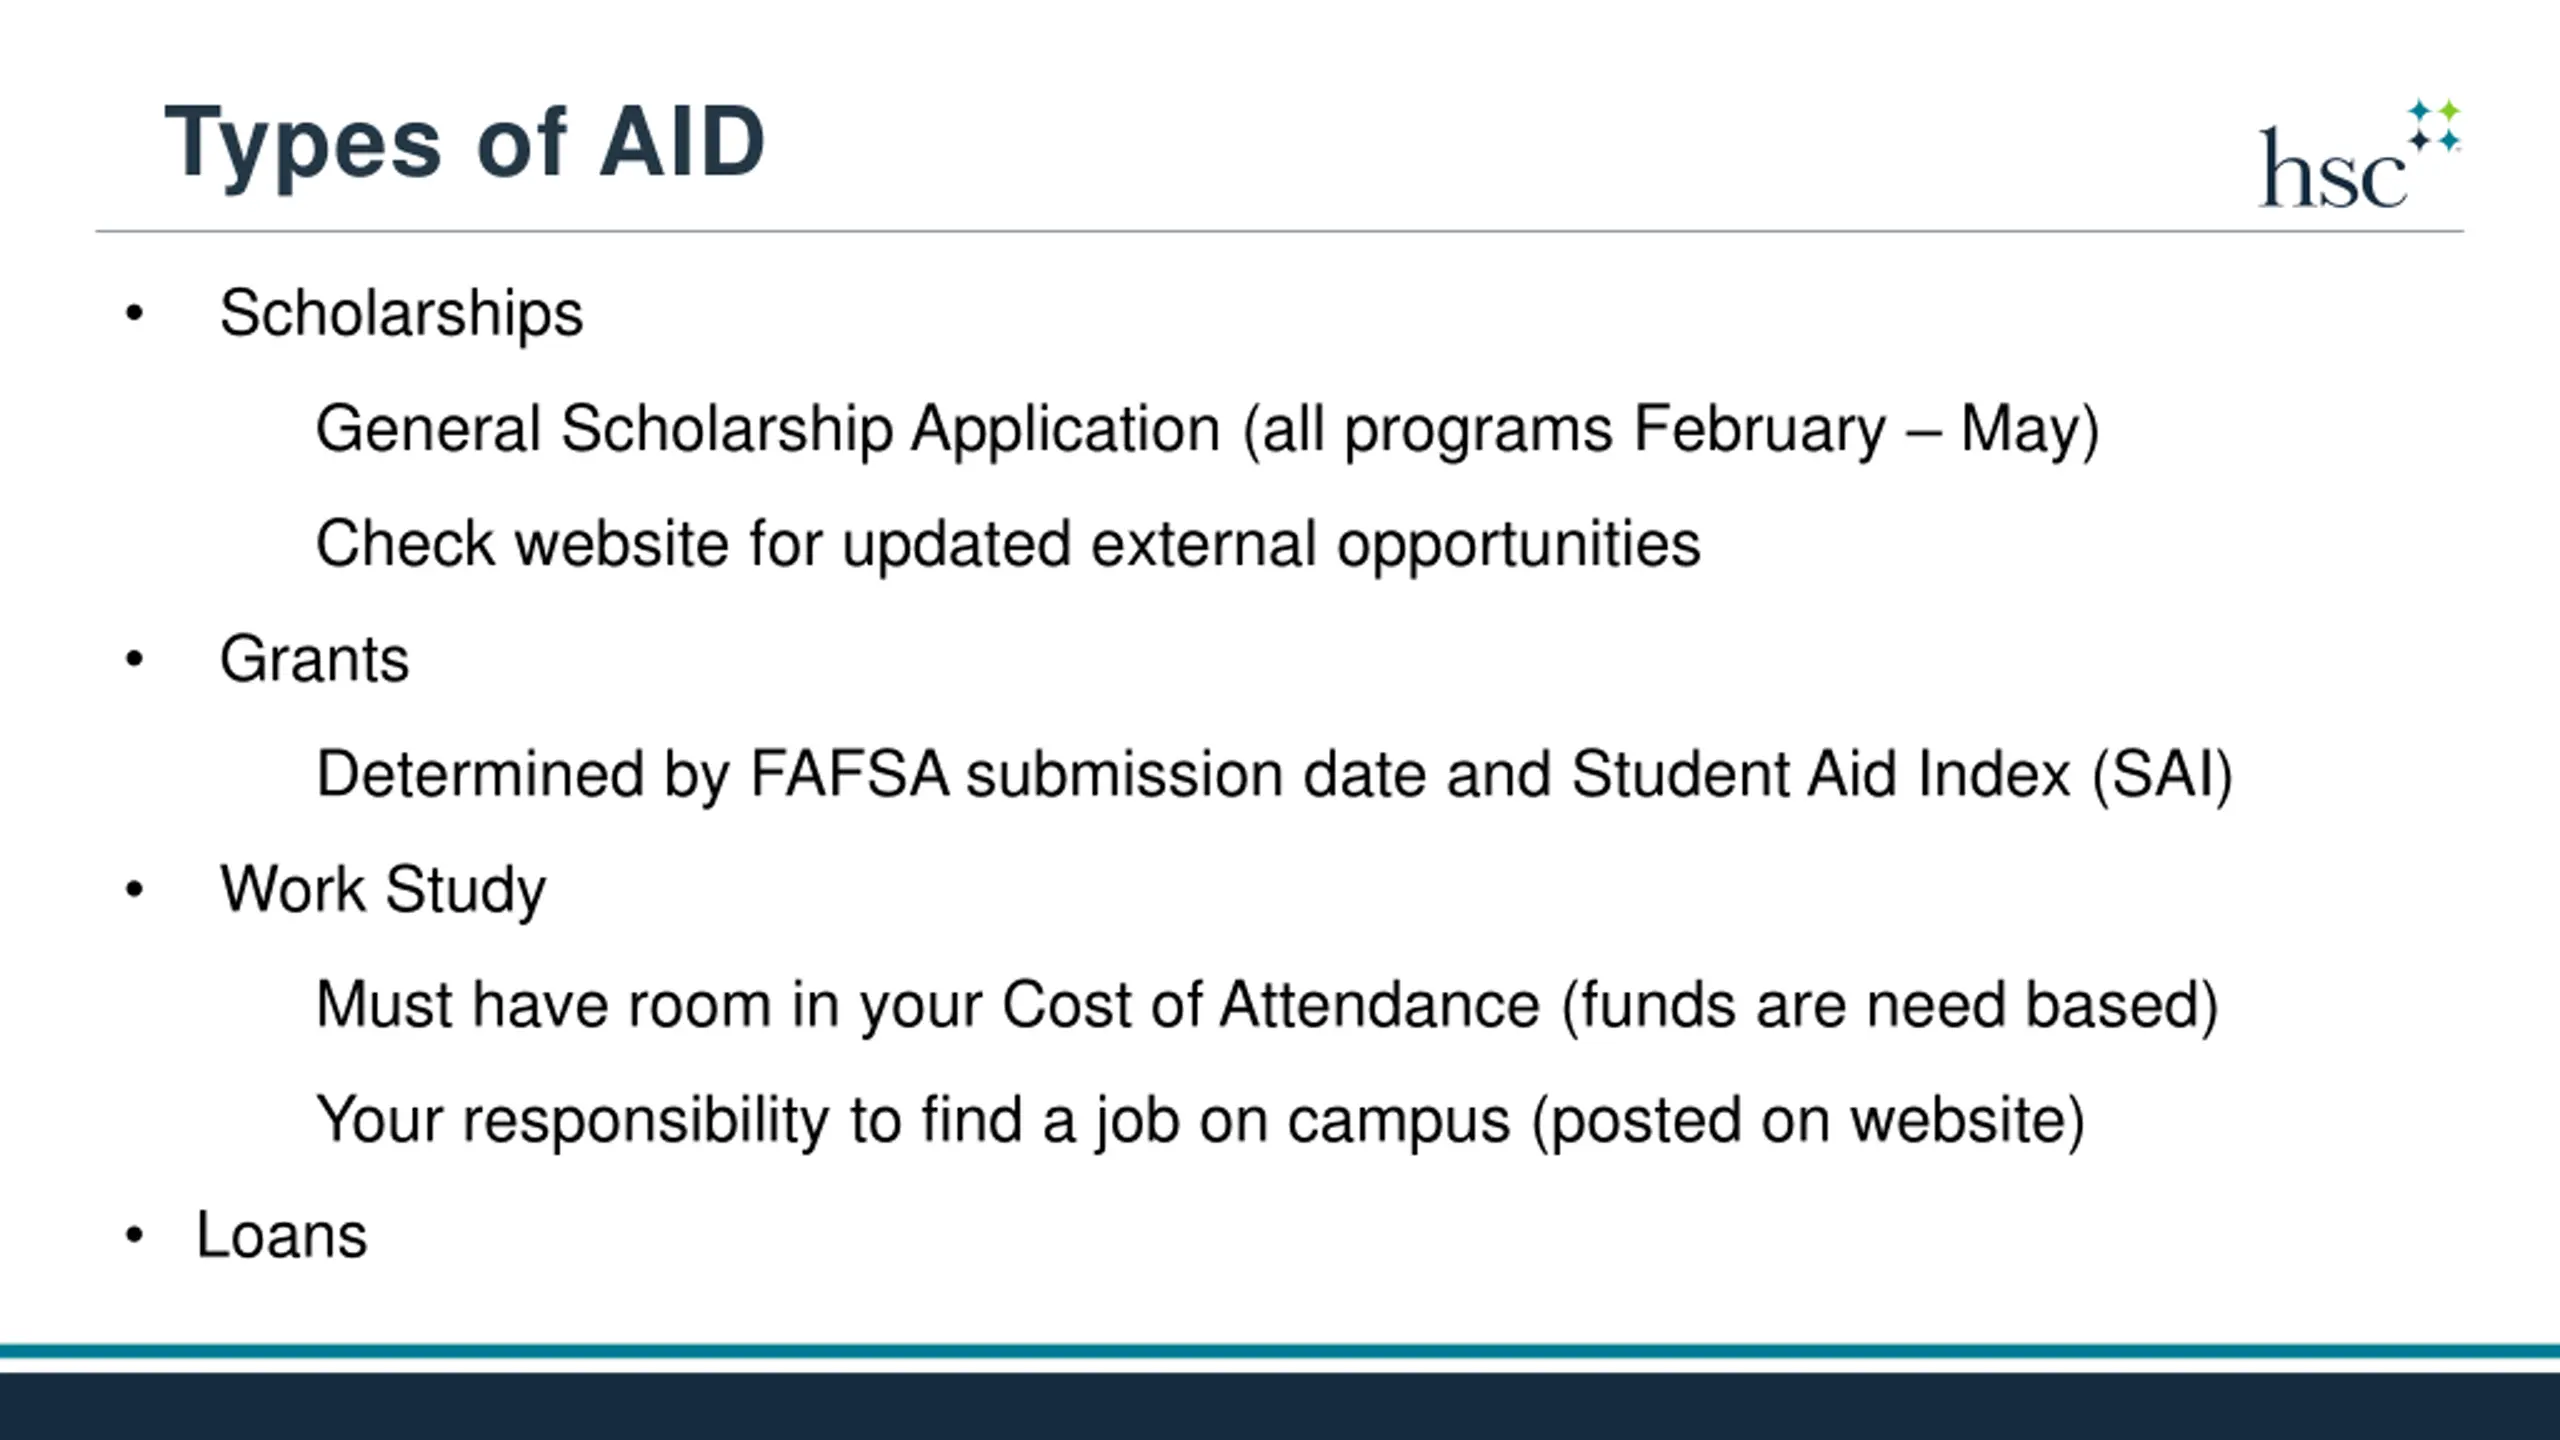
Task: Click the thin divider line under the title
Action: [1280, 231]
